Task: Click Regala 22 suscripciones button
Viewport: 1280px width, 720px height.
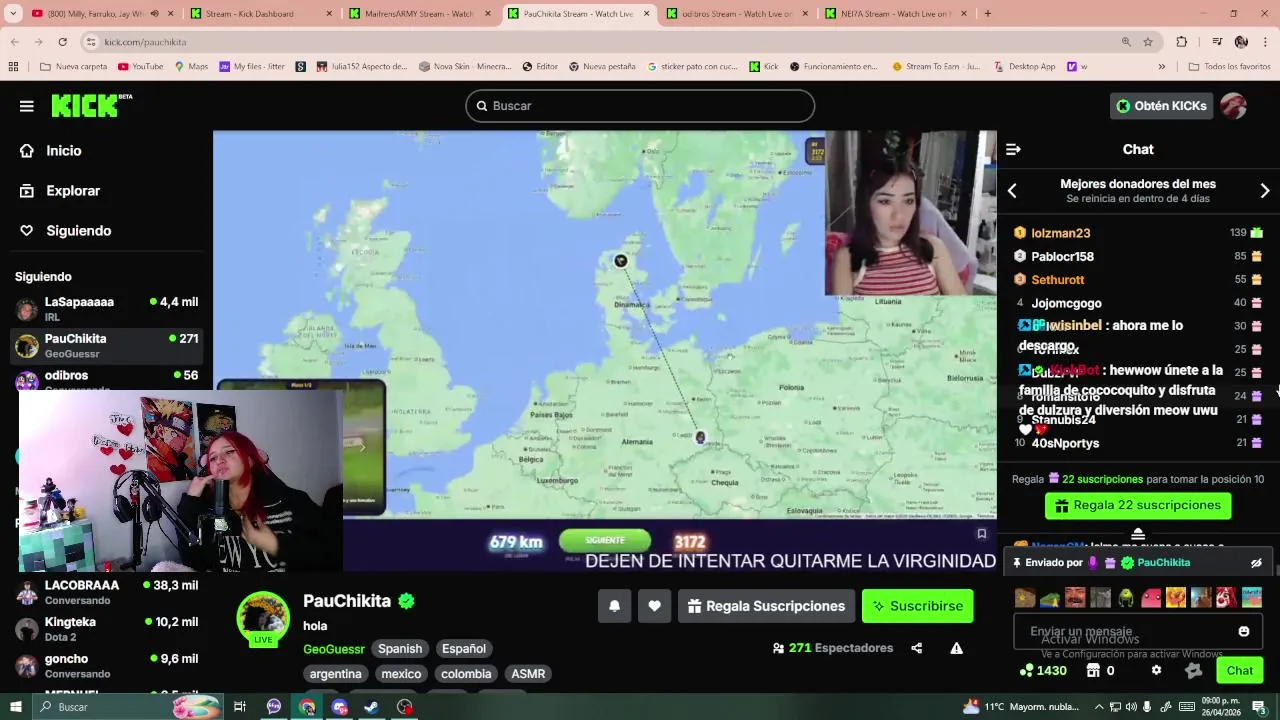Action: [x=1138, y=505]
